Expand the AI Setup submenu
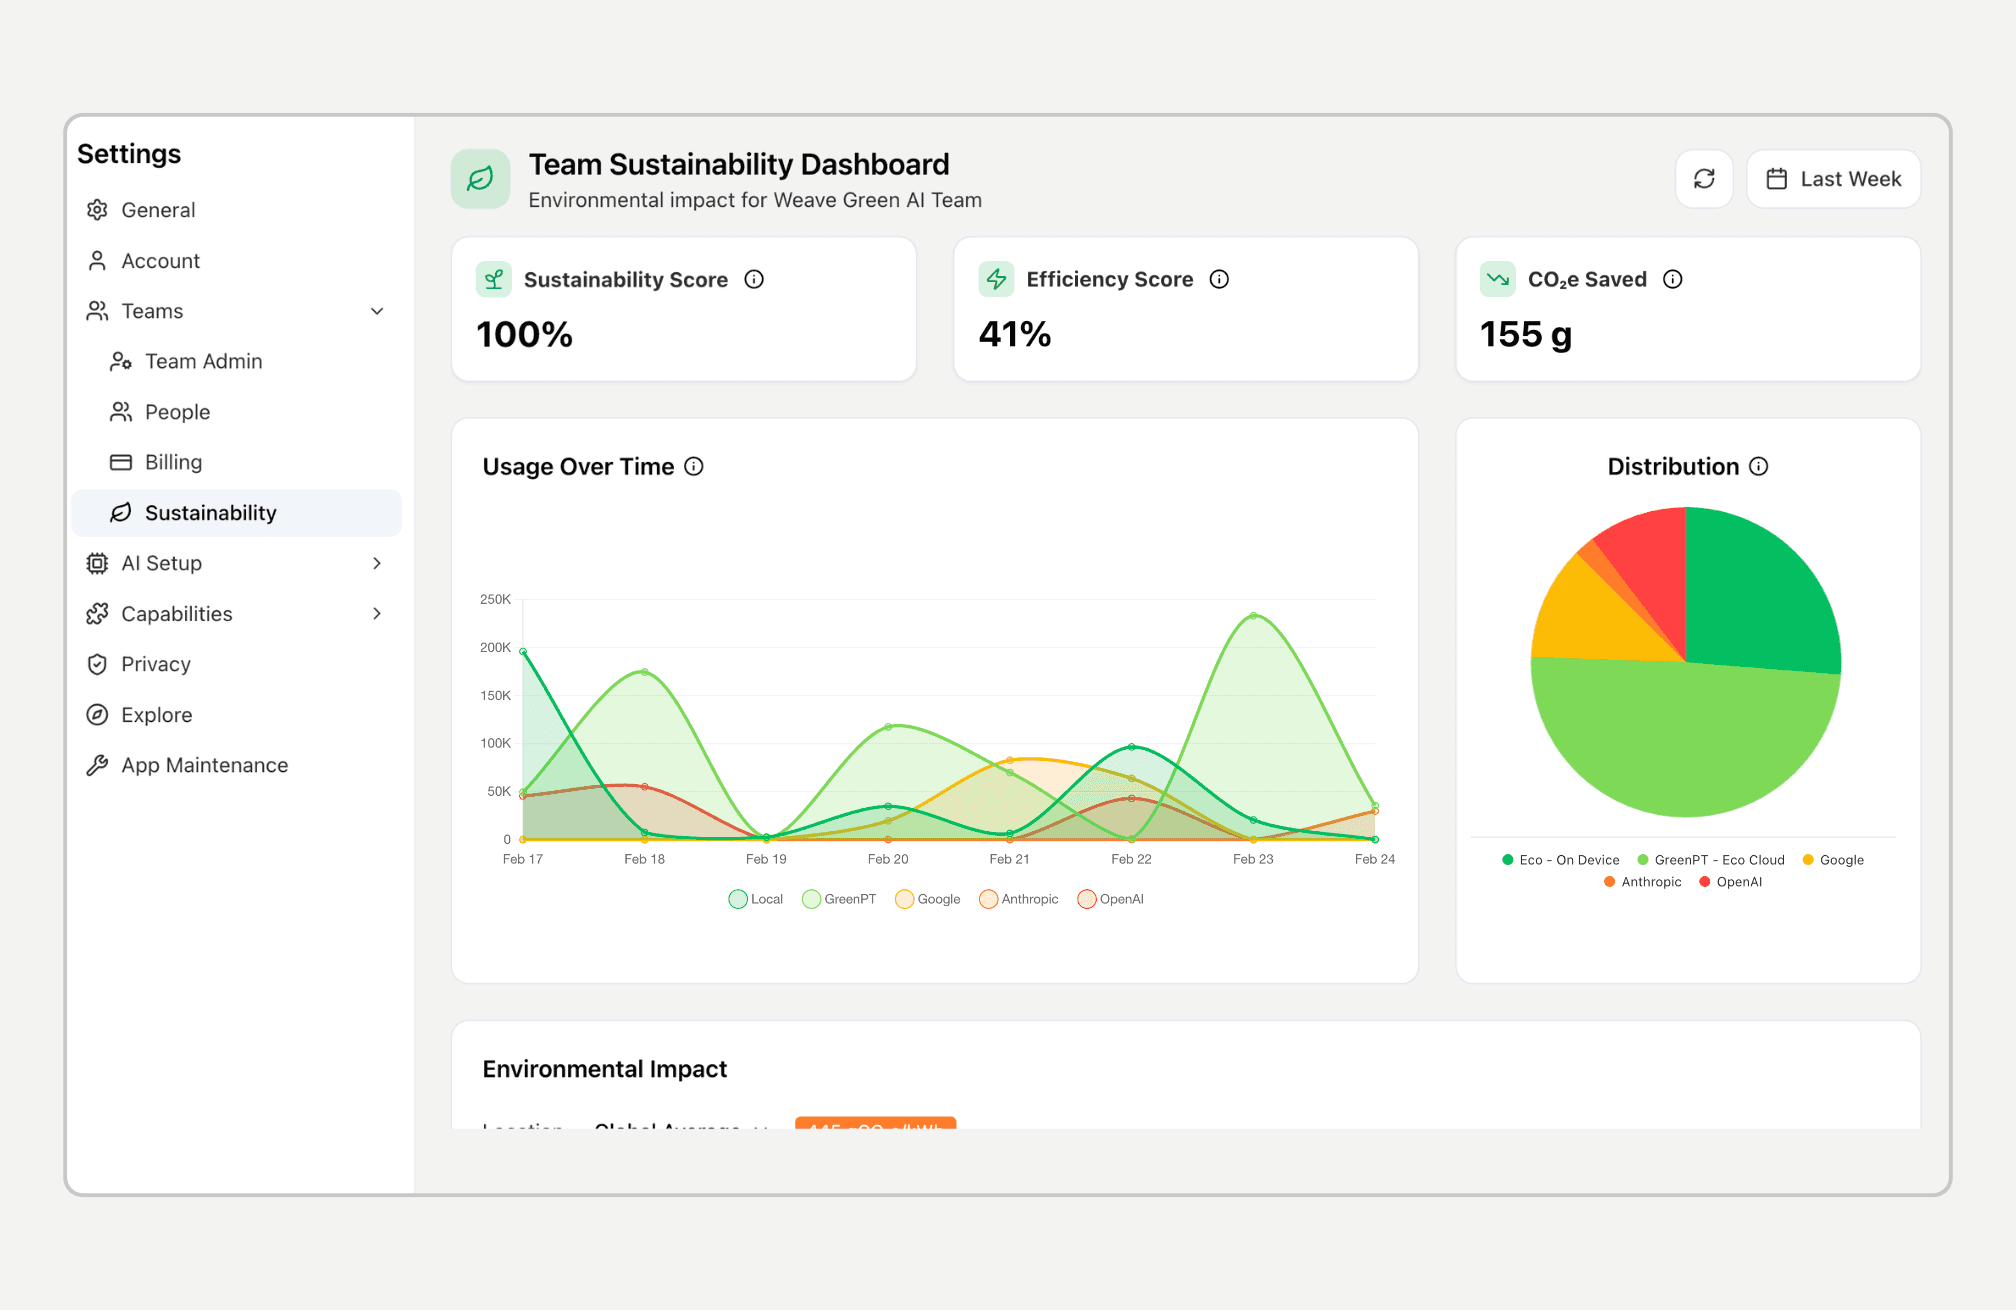The width and height of the screenshot is (2016, 1310). click(377, 564)
